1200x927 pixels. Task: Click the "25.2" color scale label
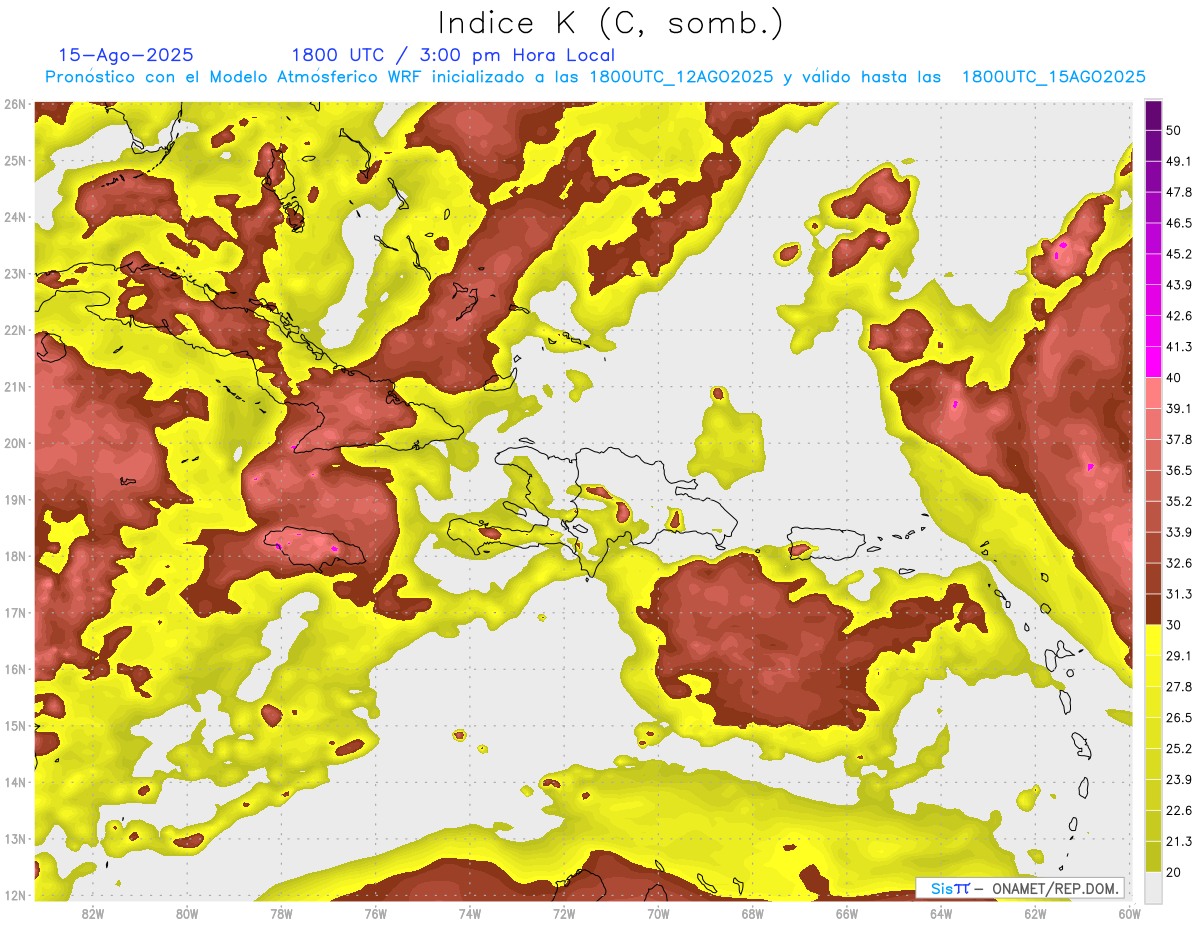point(1179,748)
